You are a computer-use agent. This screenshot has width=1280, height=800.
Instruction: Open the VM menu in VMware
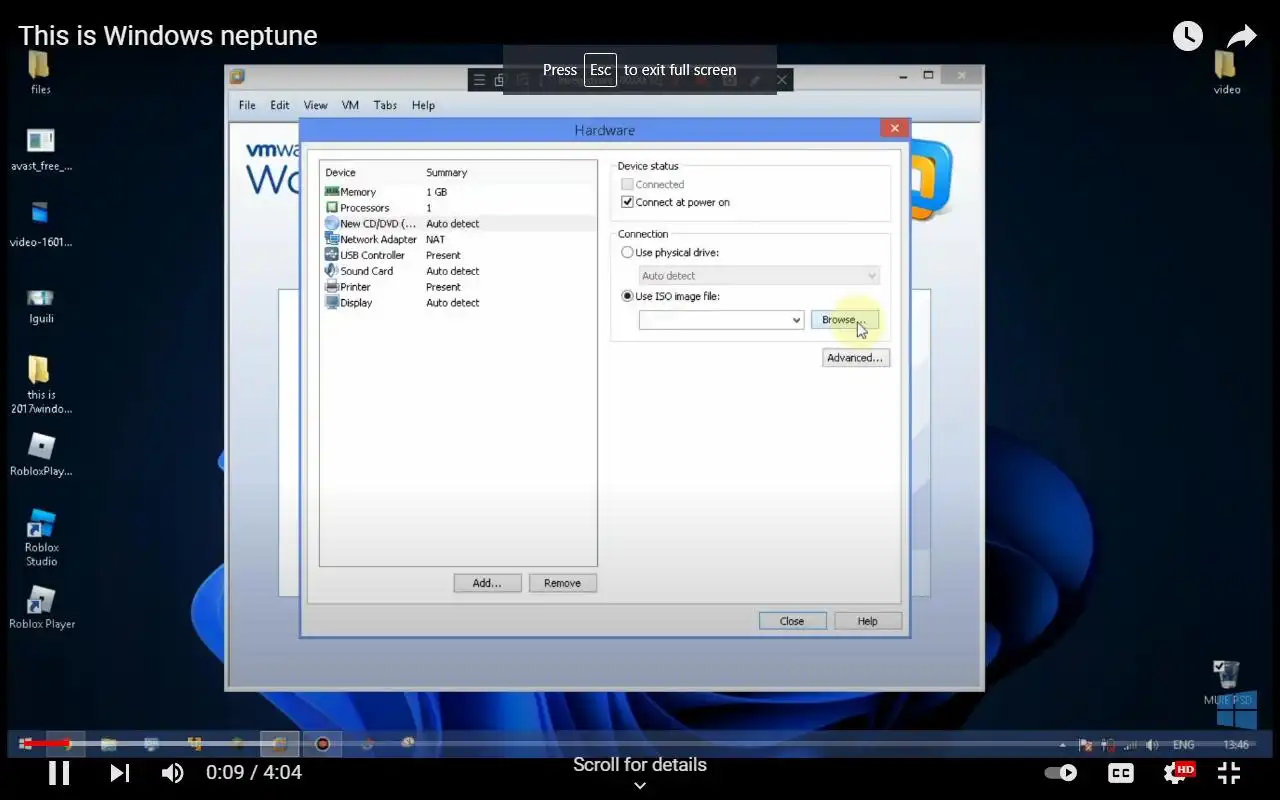(x=350, y=105)
